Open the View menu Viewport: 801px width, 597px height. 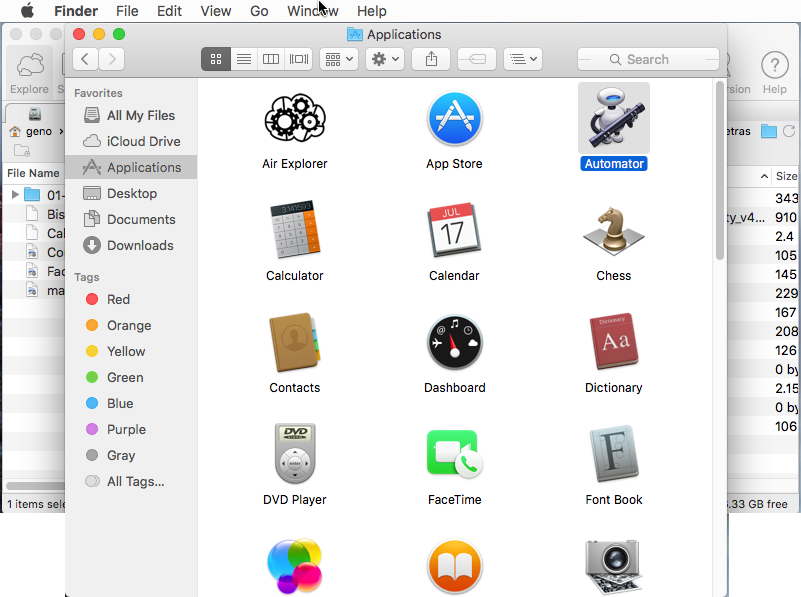coord(216,11)
